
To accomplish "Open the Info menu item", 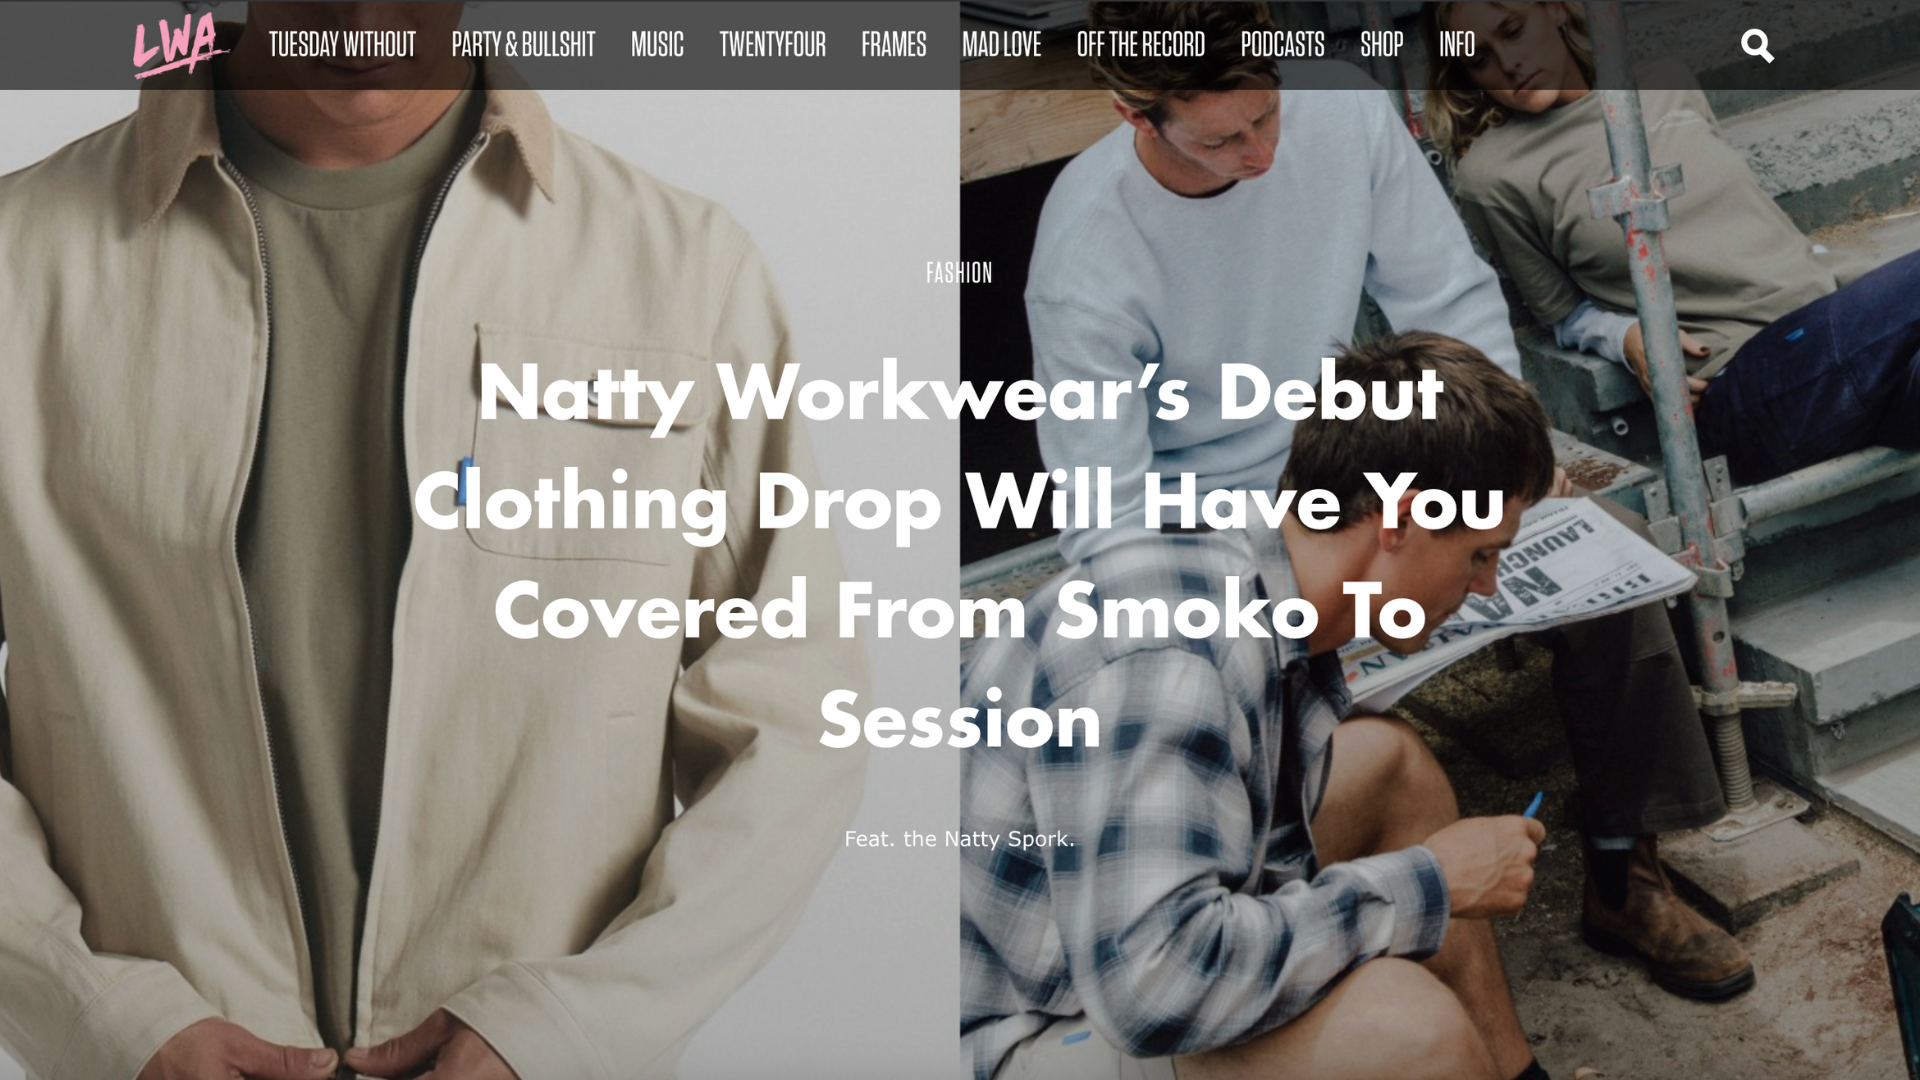I will click(x=1457, y=45).
